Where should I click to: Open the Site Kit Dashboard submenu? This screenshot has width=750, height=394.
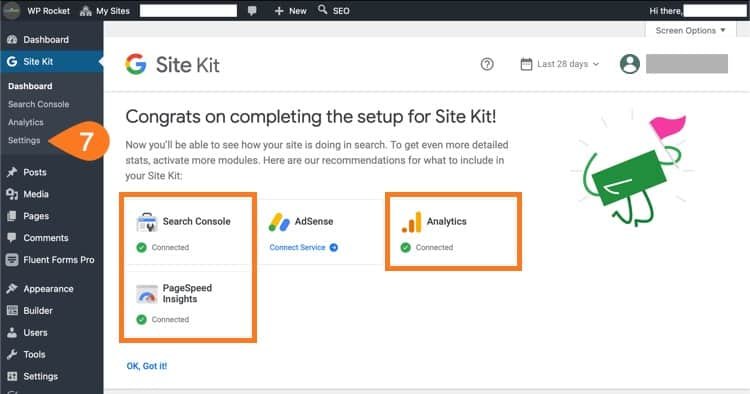point(30,86)
